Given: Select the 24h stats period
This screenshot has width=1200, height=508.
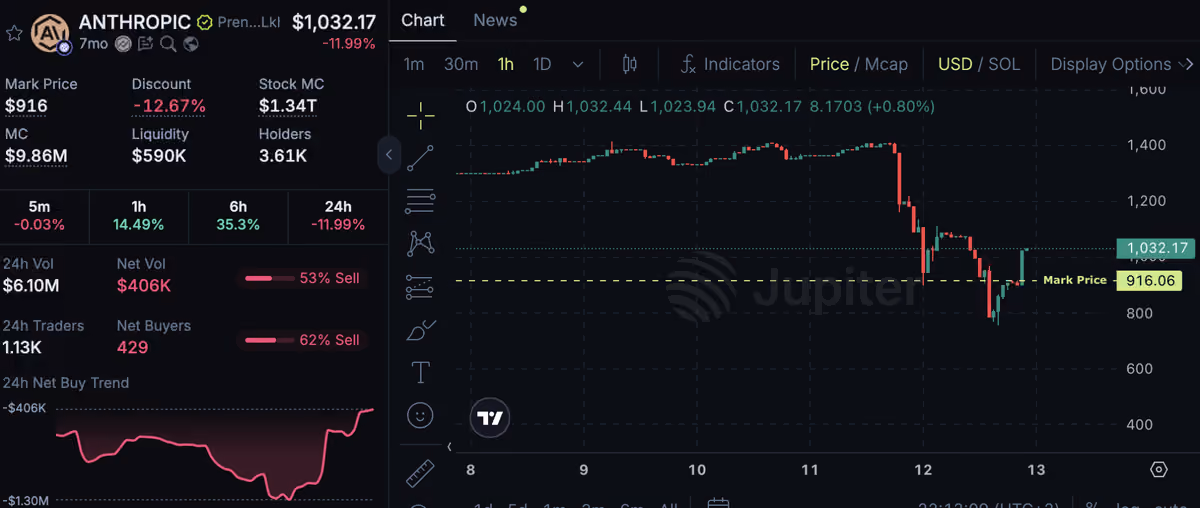Looking at the screenshot, I should coord(338,215).
